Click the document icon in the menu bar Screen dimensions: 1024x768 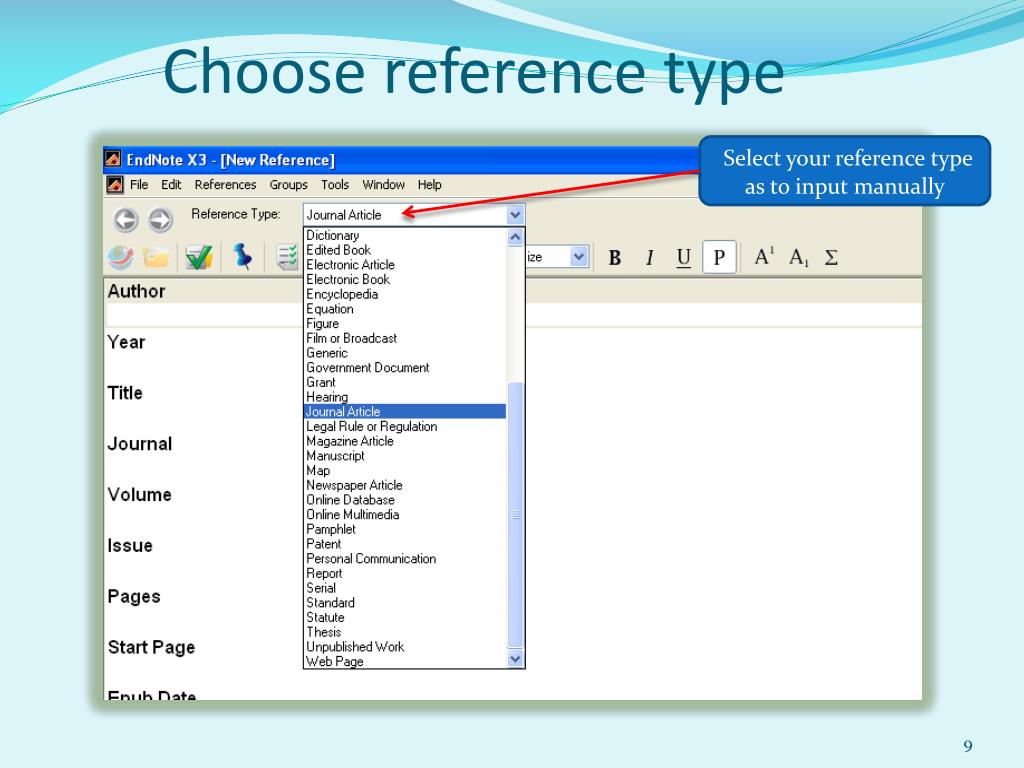[x=115, y=185]
